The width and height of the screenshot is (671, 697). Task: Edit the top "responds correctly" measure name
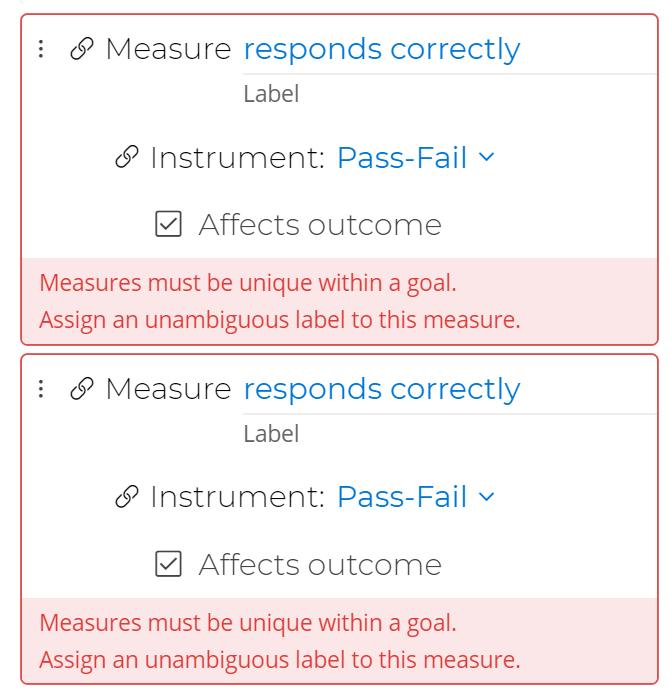(x=382, y=49)
